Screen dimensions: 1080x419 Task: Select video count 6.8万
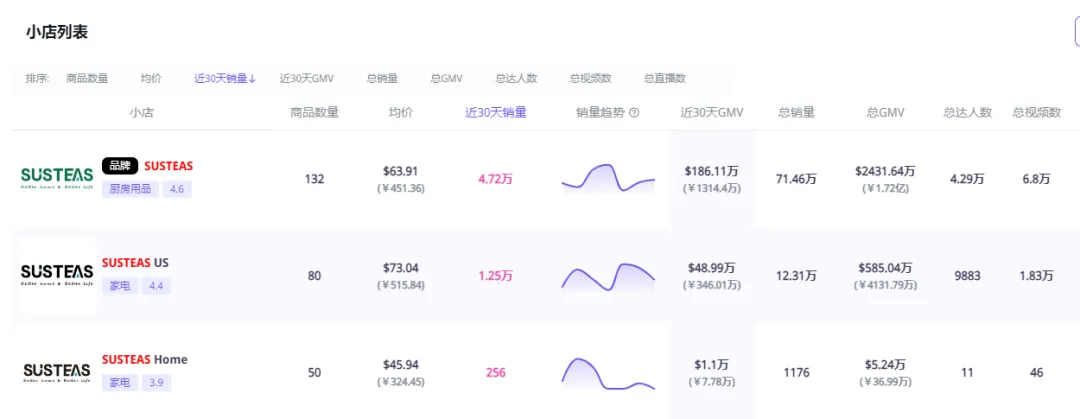(1037, 179)
